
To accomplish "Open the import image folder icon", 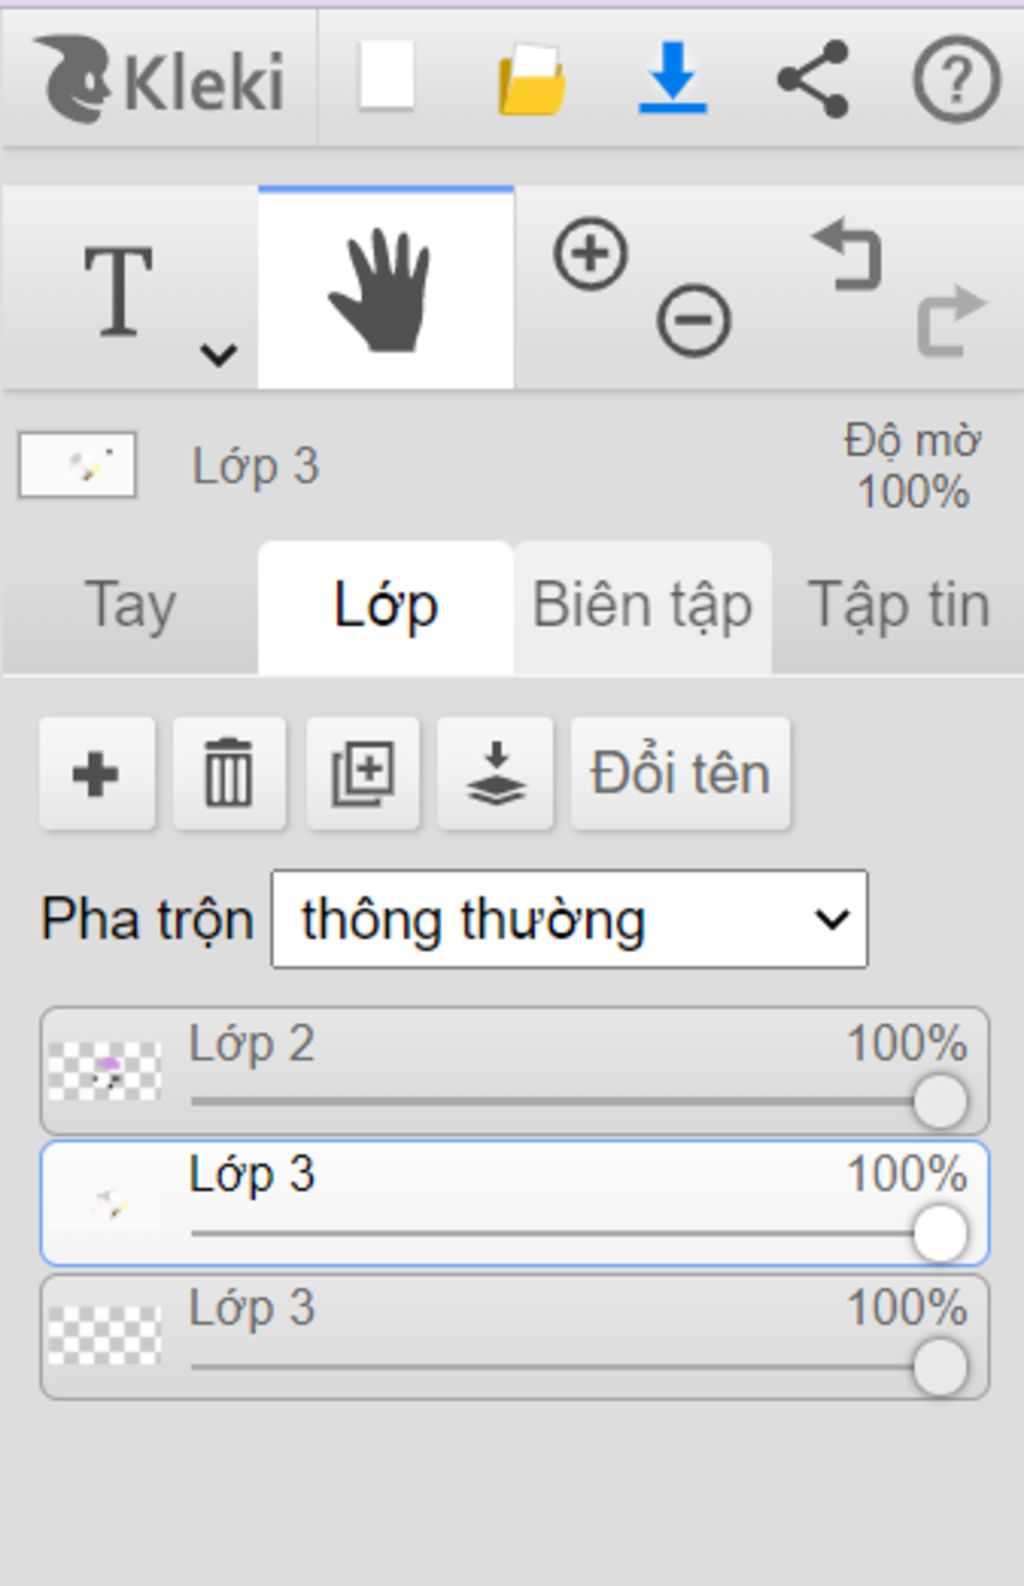I will (531, 80).
